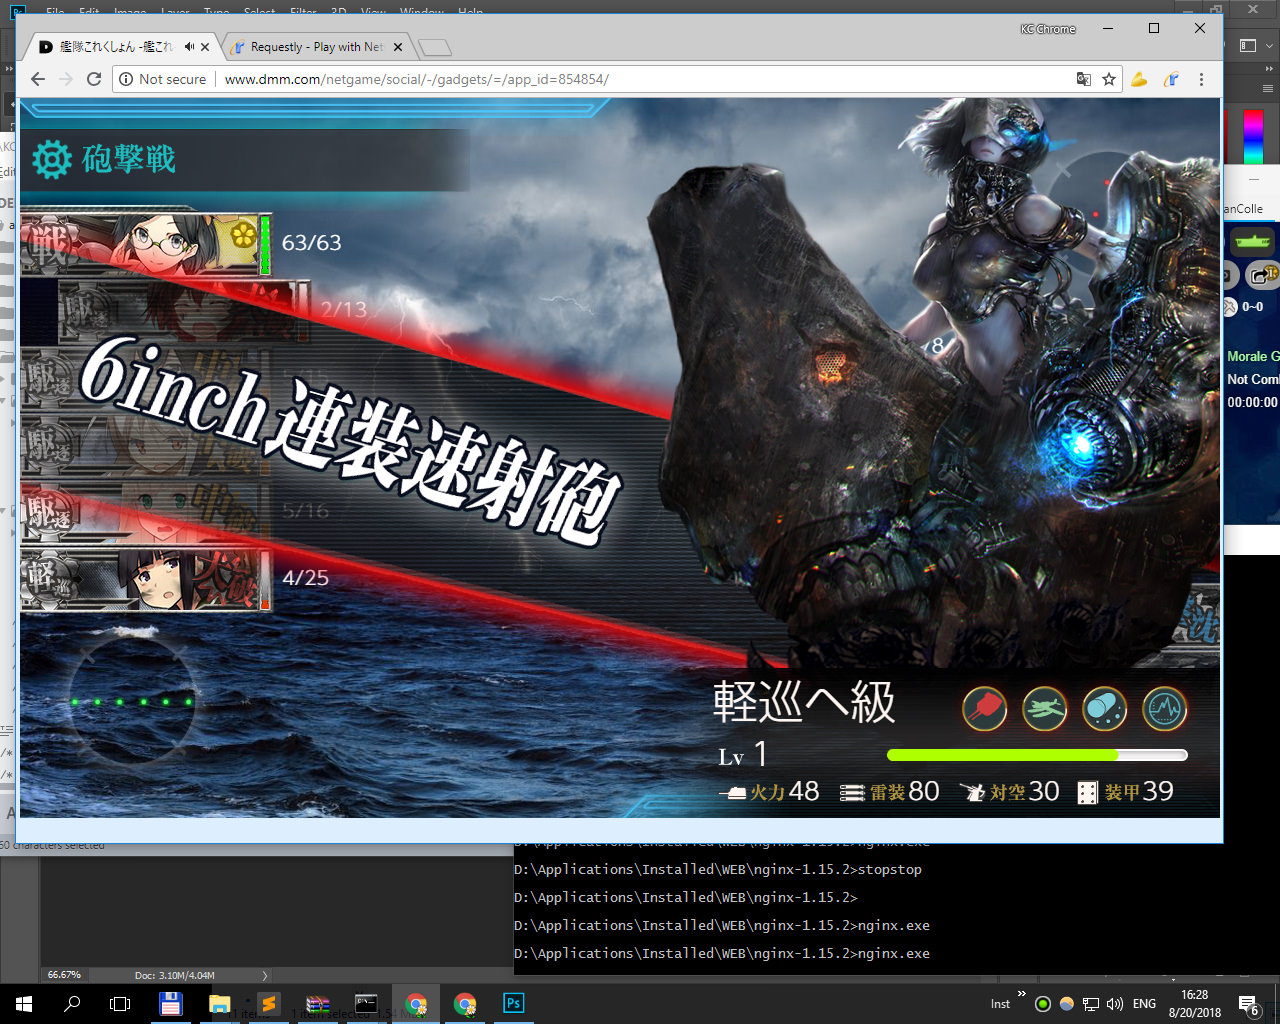Bookmark this page with the star
The height and width of the screenshot is (1024, 1280).
(1109, 79)
